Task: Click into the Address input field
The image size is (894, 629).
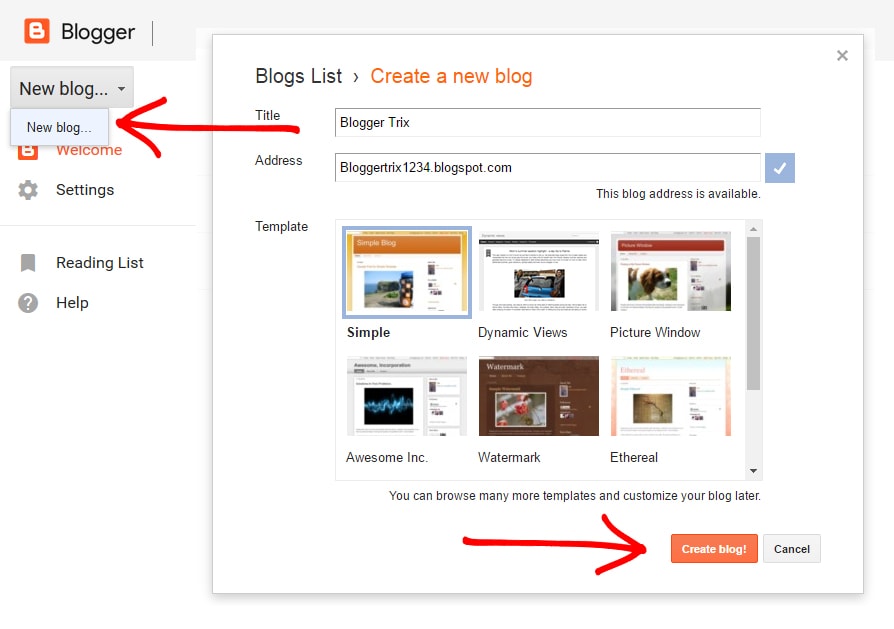Action: [547, 168]
